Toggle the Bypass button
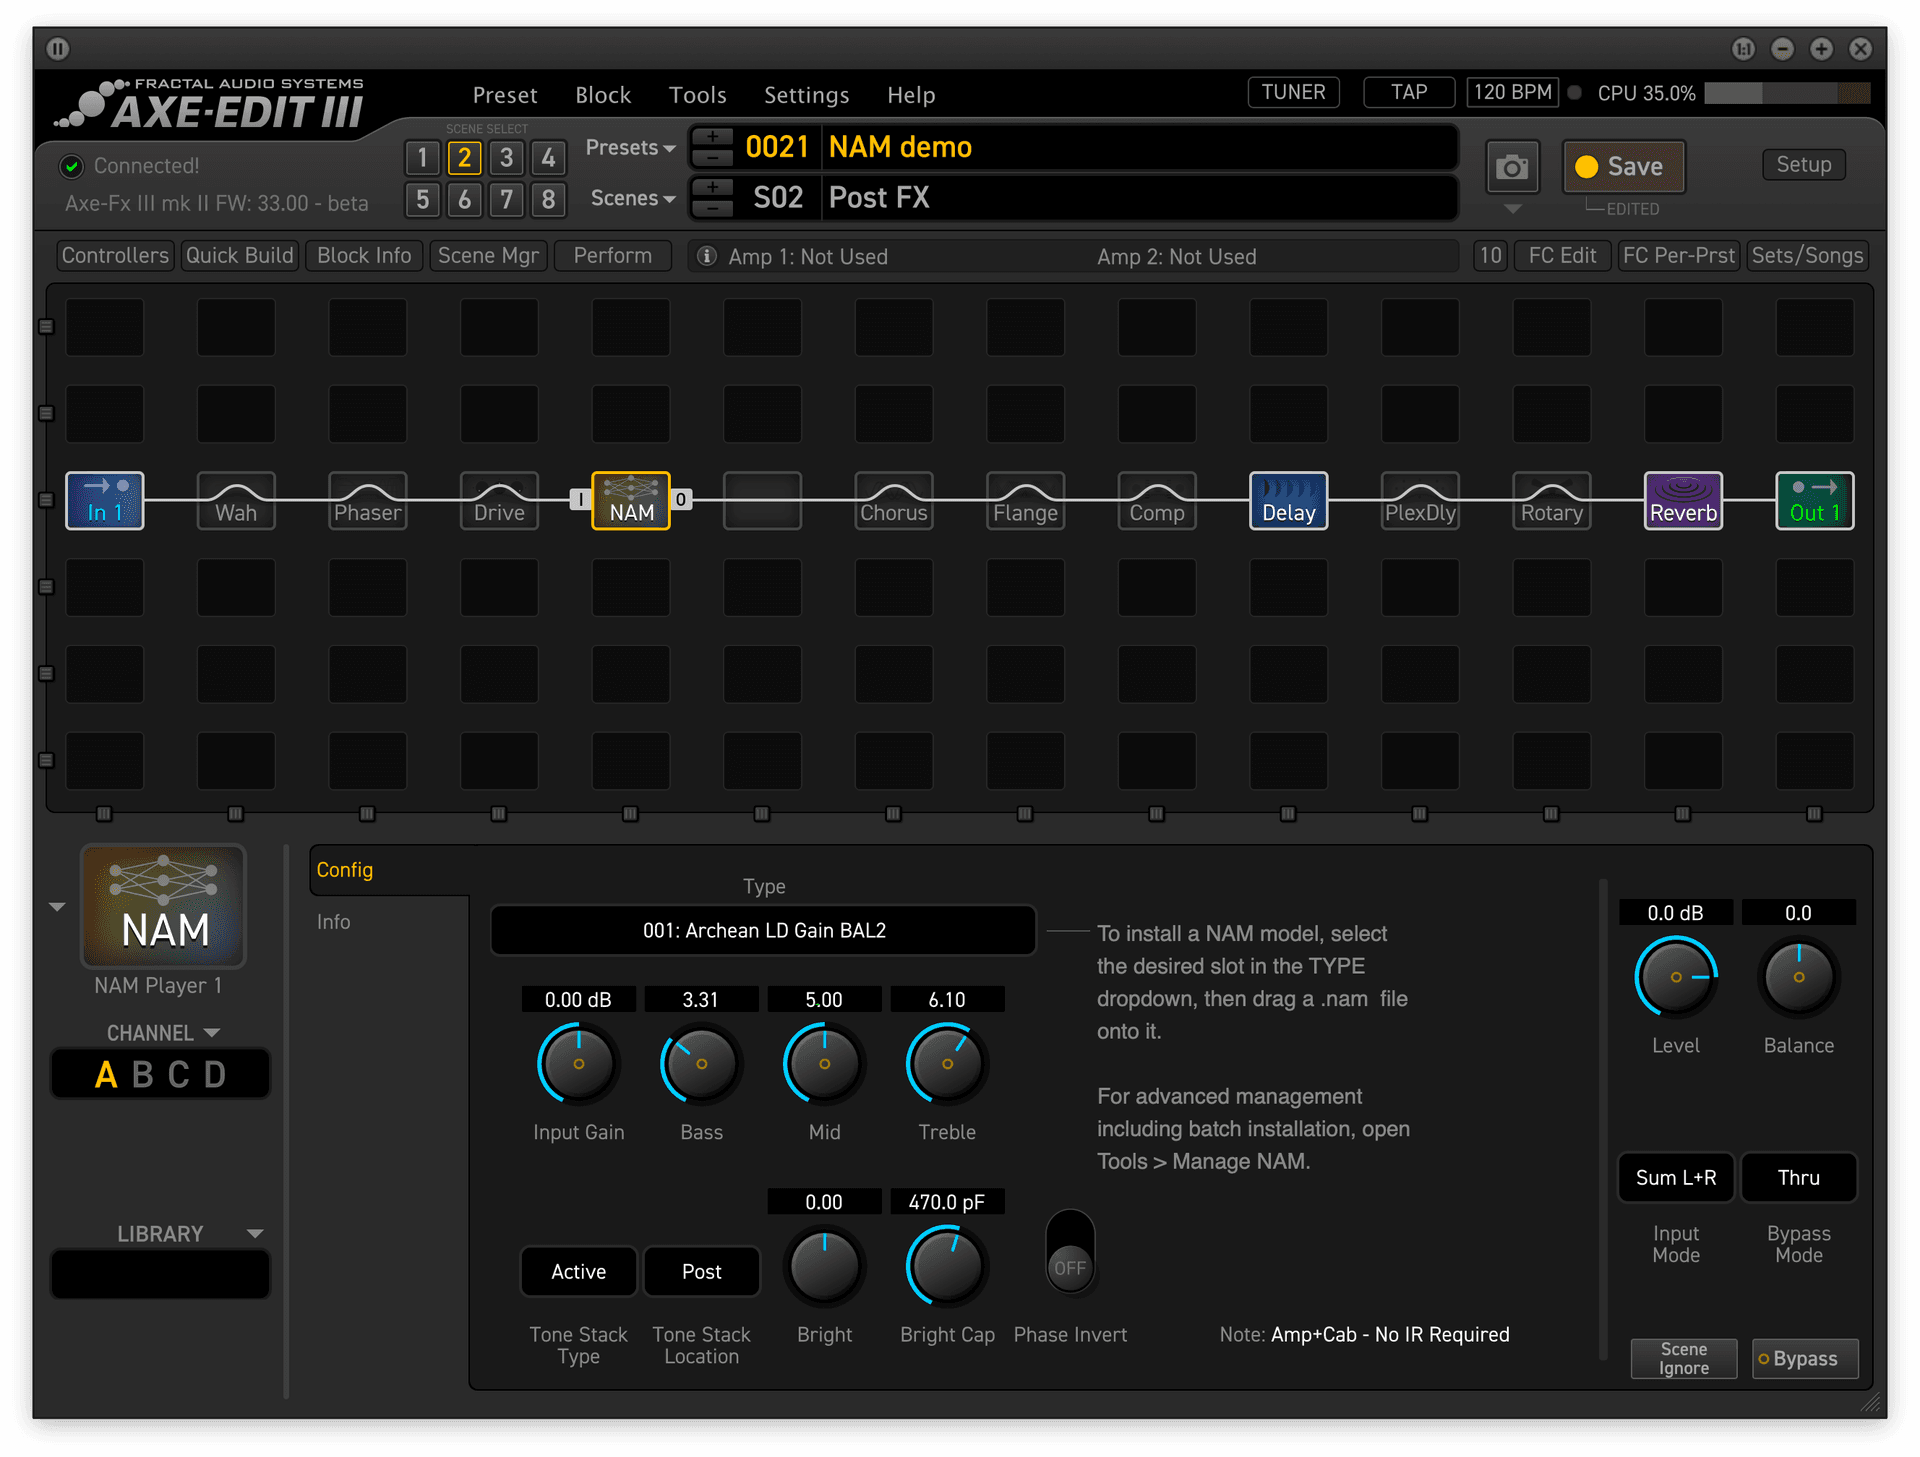The height and width of the screenshot is (1457, 1920). [1805, 1359]
